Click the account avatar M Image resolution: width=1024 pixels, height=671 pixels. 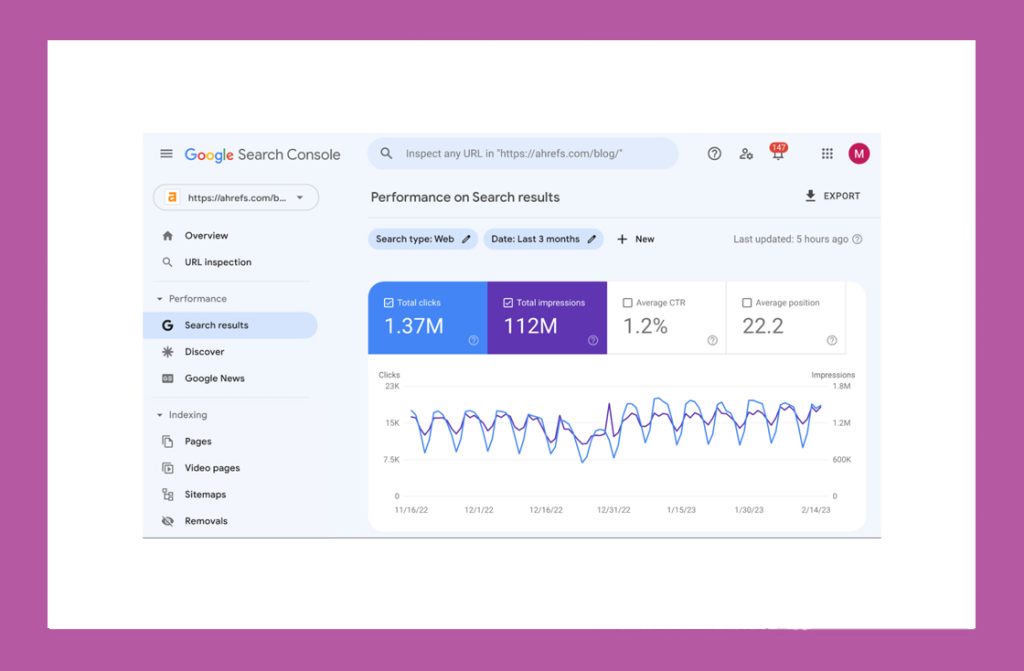[x=859, y=154]
